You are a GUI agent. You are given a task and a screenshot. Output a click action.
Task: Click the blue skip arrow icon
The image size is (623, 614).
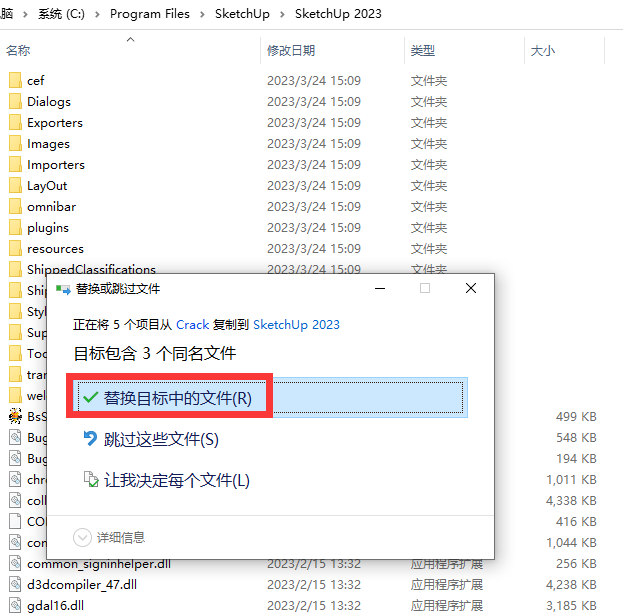coord(91,439)
